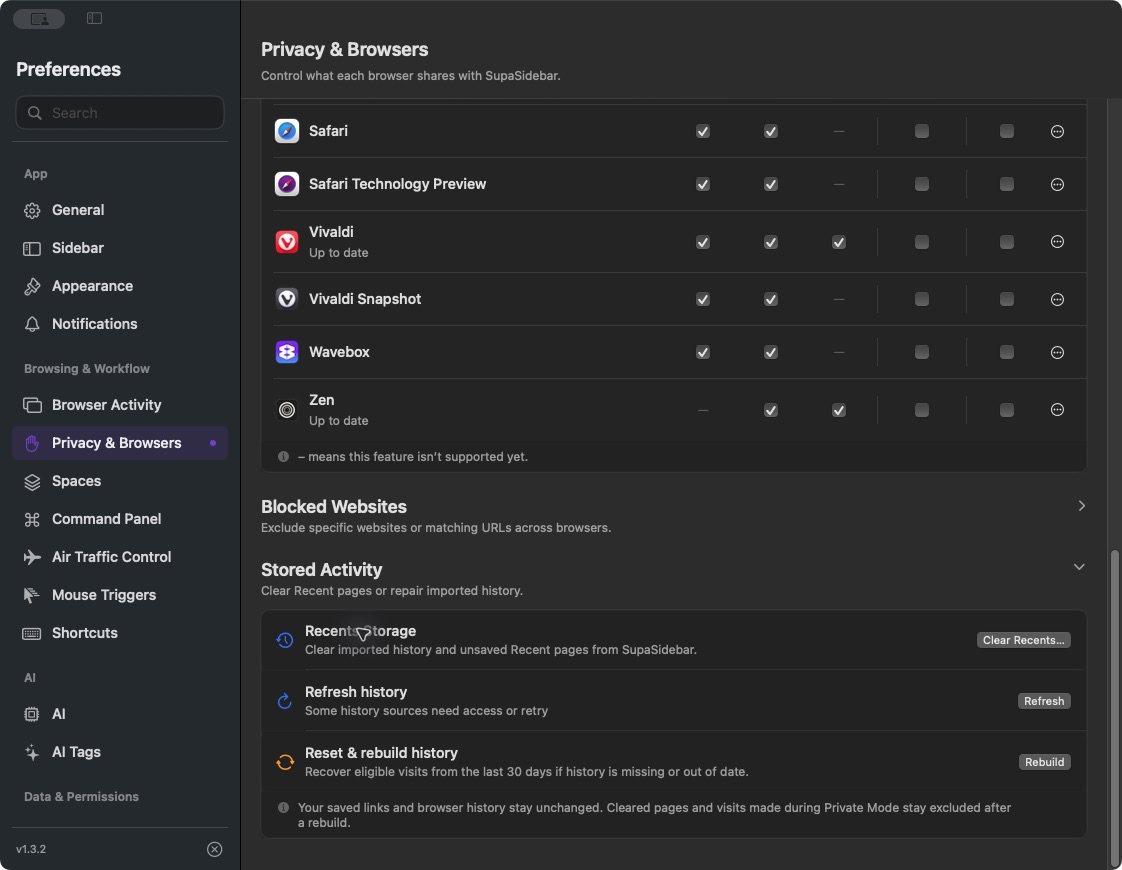Uncheck Safari's second column checkbox
Viewport: 1122px width, 870px height.
pyautogui.click(x=771, y=131)
